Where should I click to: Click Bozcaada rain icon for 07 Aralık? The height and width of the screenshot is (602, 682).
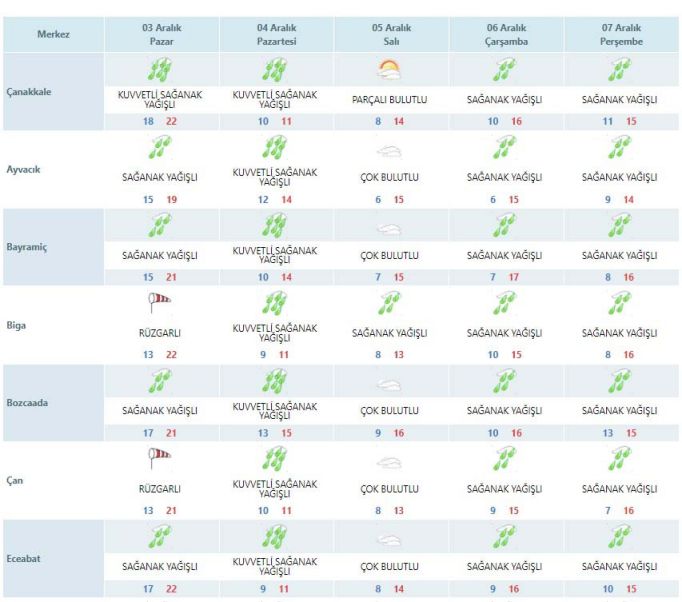pos(619,381)
